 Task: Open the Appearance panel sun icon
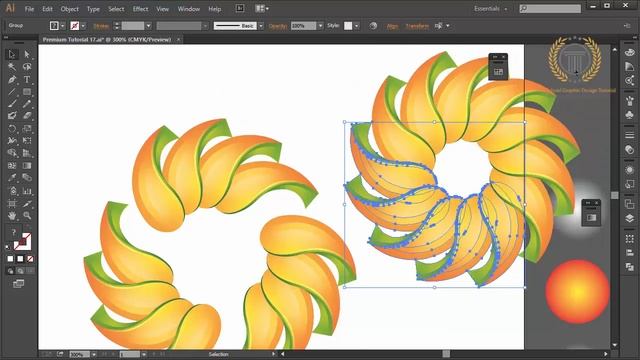pos(629,169)
